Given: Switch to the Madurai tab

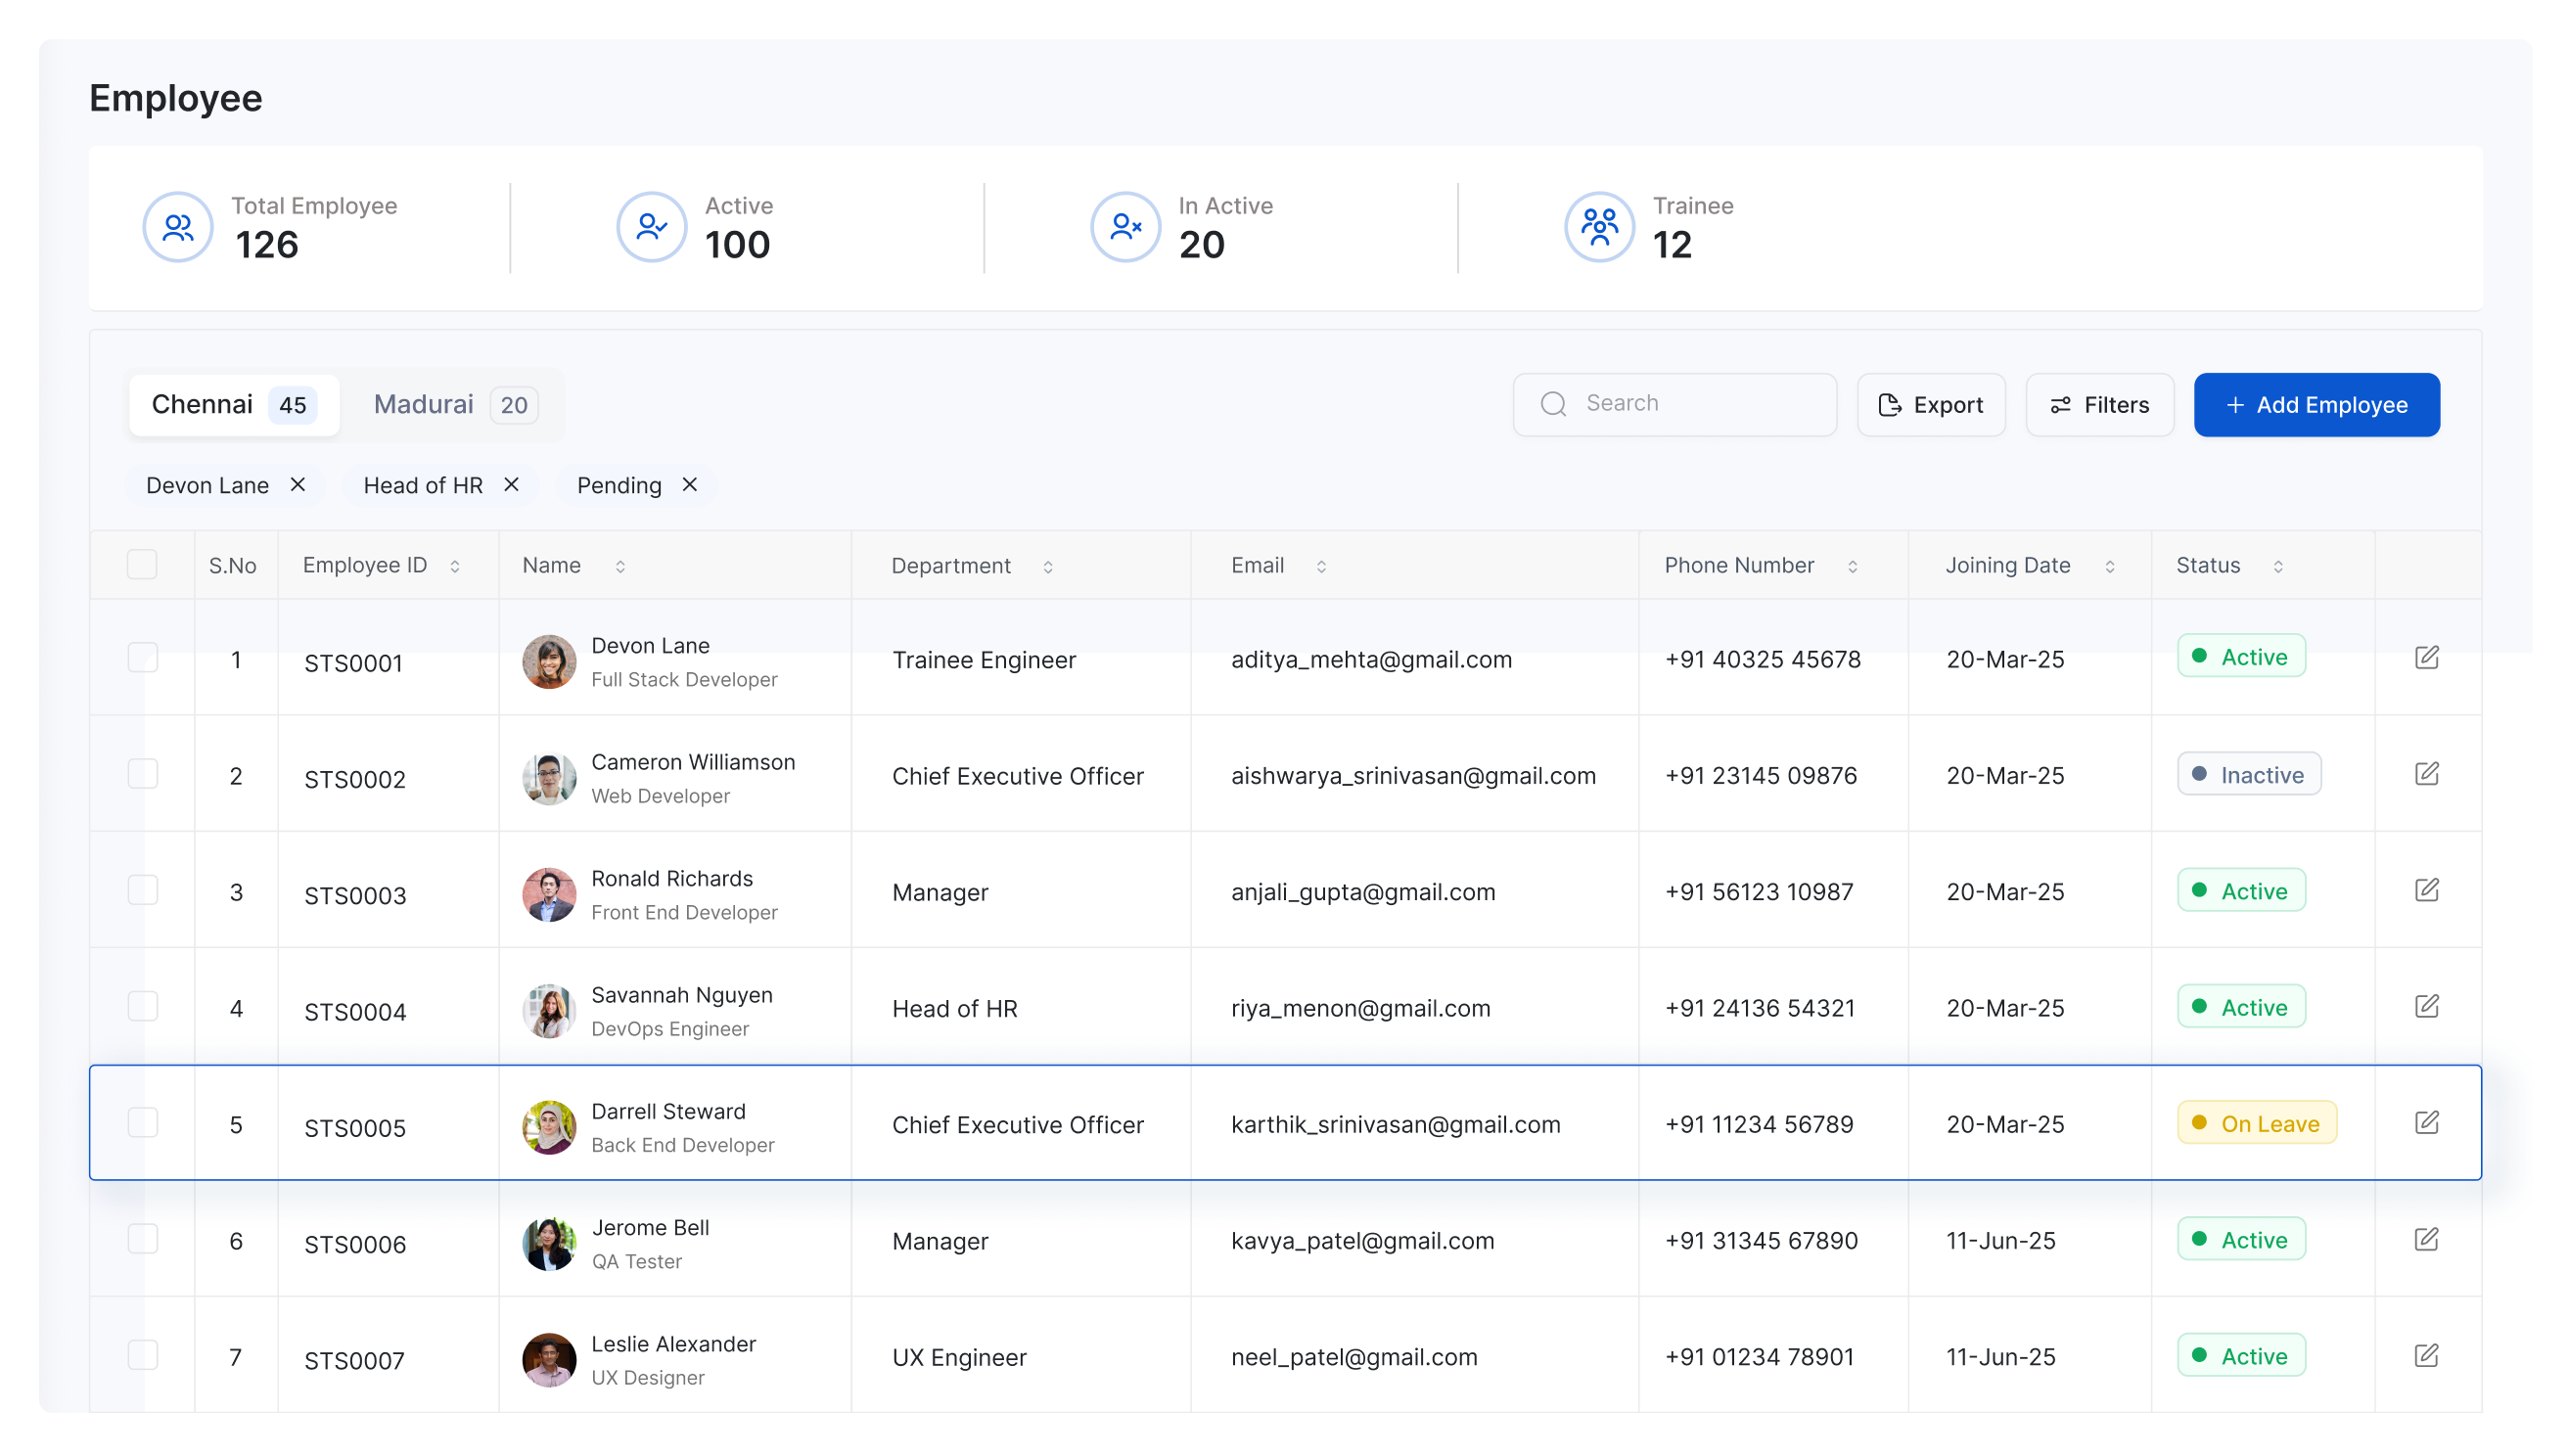Looking at the screenshot, I should tap(455, 405).
